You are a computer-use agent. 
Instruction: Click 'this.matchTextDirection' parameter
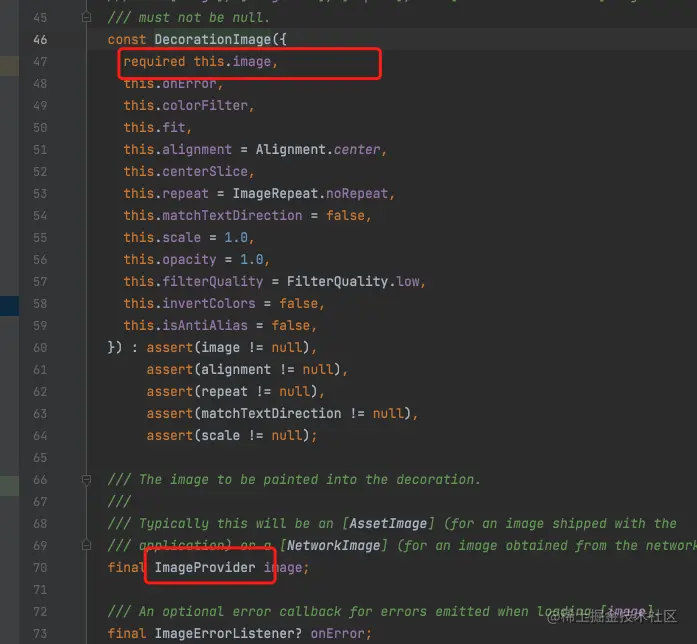point(213,216)
